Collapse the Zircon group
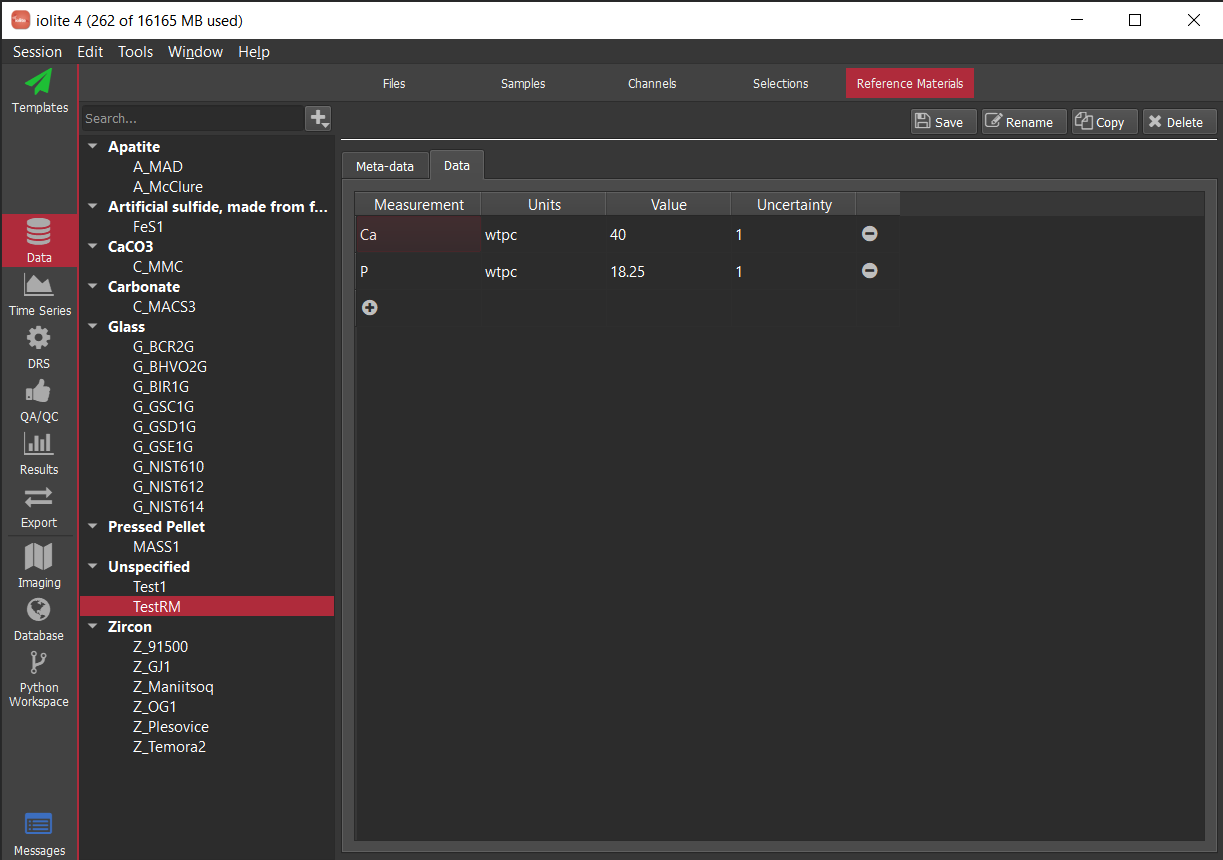 [93, 627]
